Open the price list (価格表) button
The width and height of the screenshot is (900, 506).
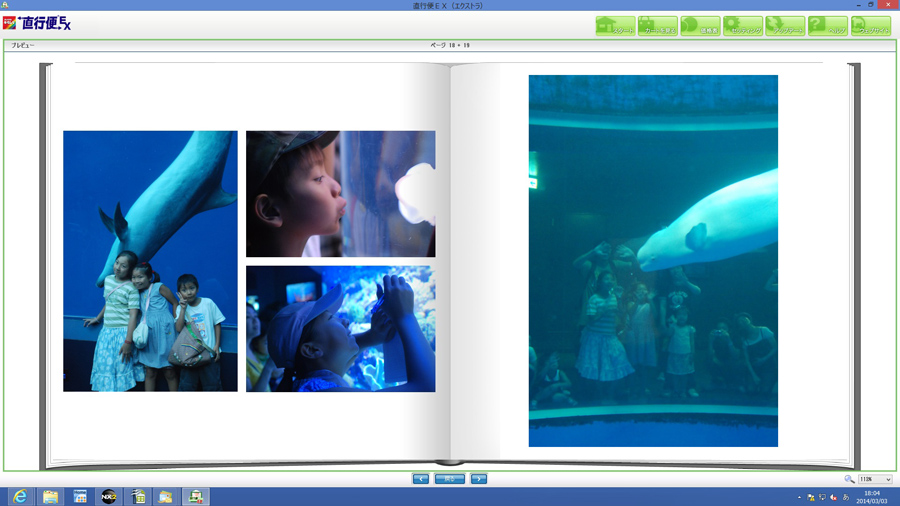[x=700, y=26]
